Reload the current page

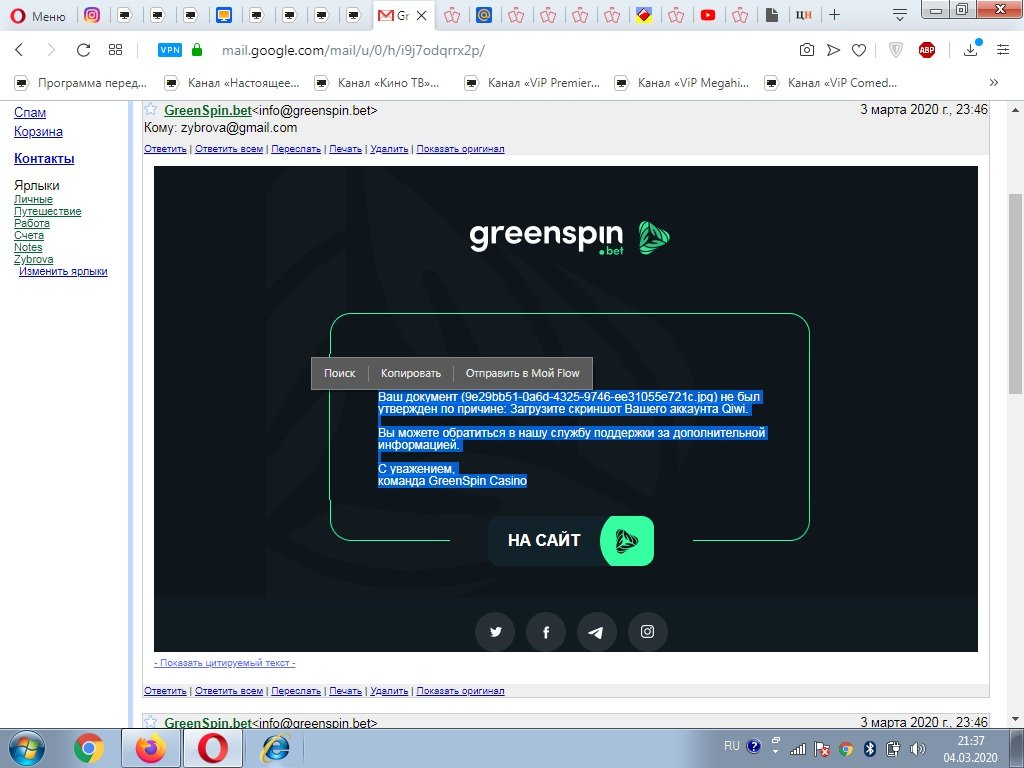click(83, 50)
